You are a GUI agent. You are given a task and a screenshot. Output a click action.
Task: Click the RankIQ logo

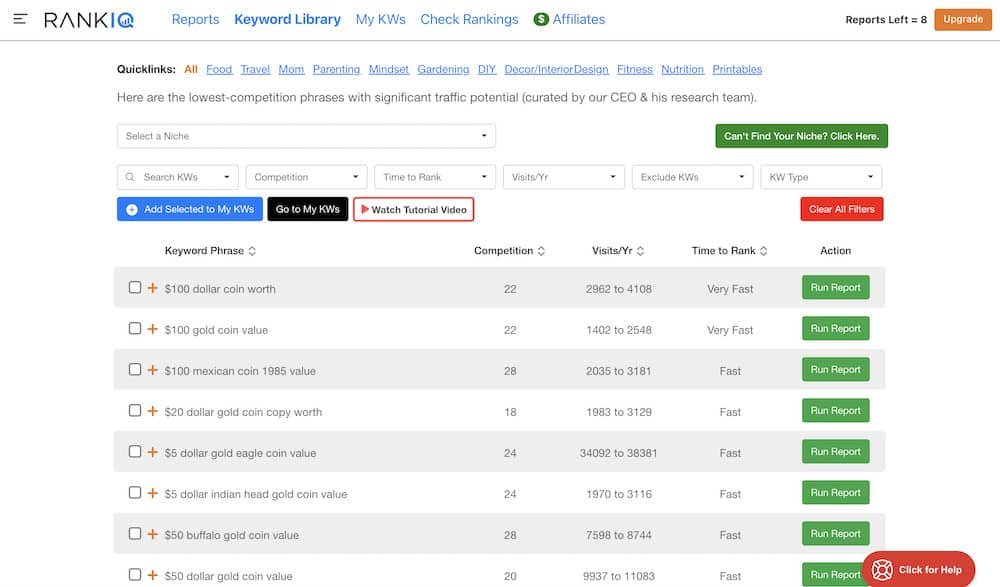tap(89, 20)
